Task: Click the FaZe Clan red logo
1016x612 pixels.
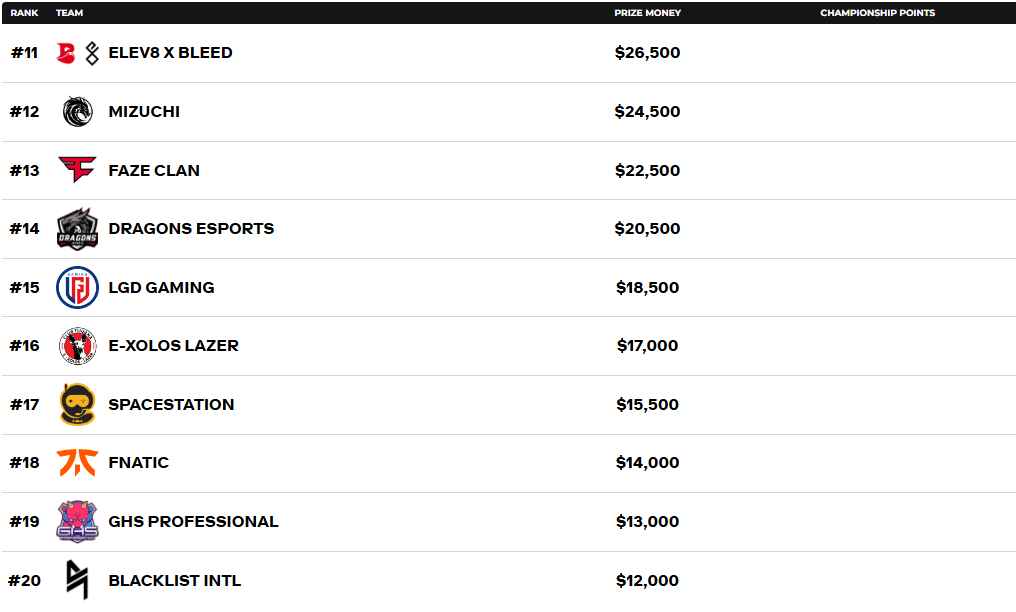Action: coord(76,170)
